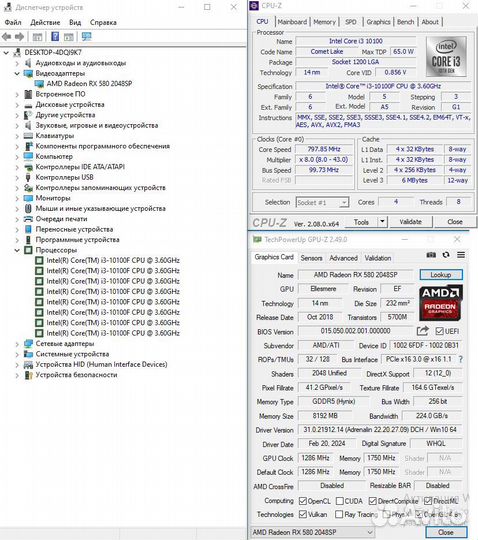The width and height of the screenshot is (478, 540).
Task: Click the Tools button in CPU-Z
Action: click(361, 222)
